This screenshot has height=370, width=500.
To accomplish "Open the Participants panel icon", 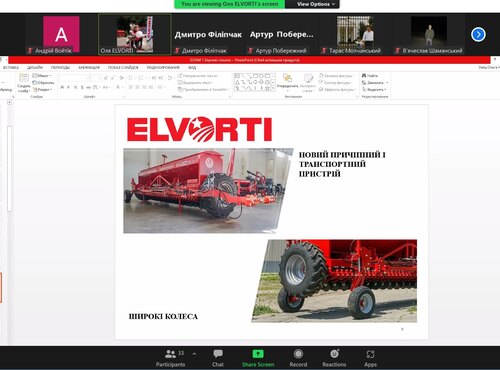I will pyautogui.click(x=170, y=354).
